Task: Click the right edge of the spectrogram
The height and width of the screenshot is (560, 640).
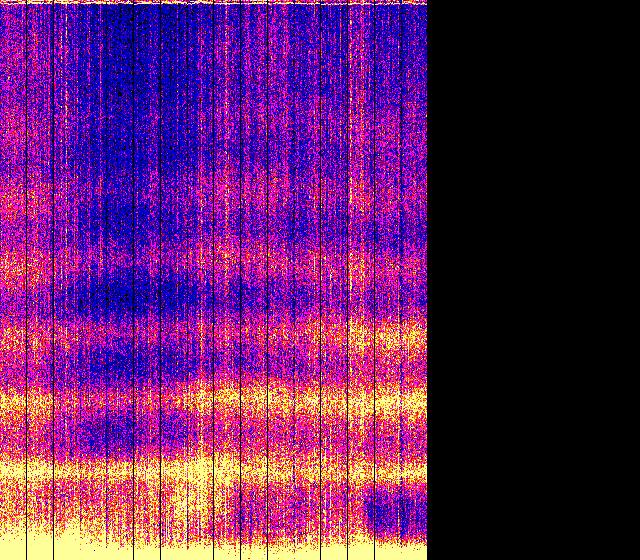Action: pos(426,280)
